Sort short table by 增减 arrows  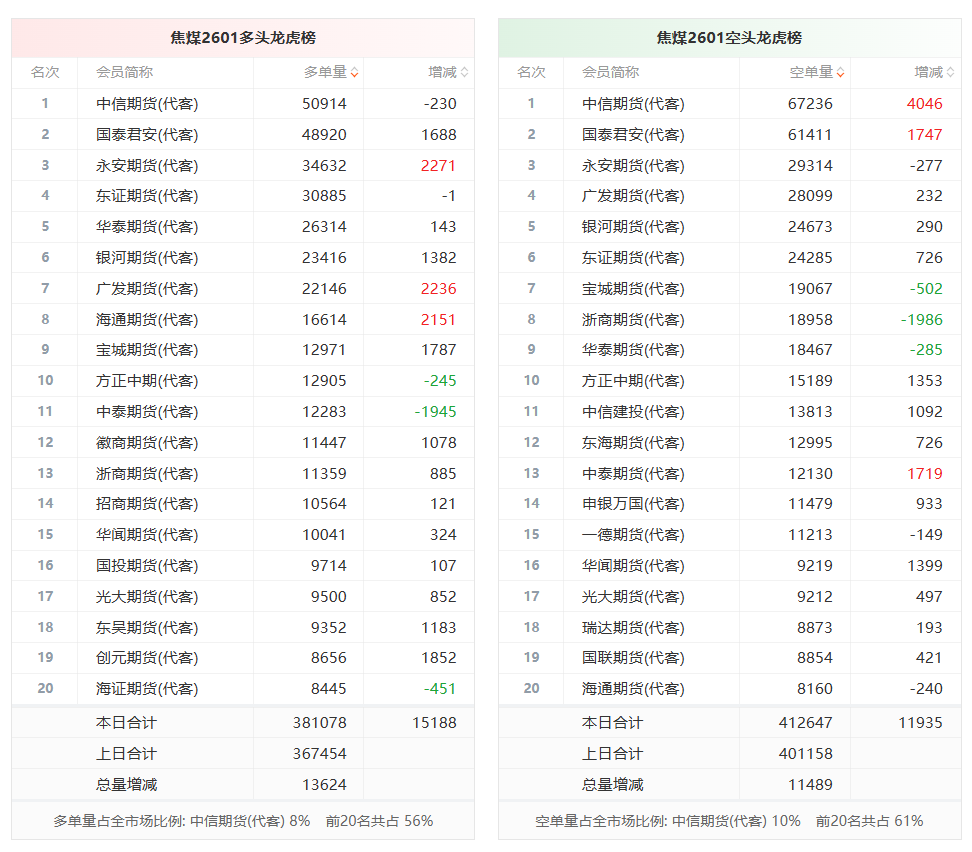click(x=950, y=73)
